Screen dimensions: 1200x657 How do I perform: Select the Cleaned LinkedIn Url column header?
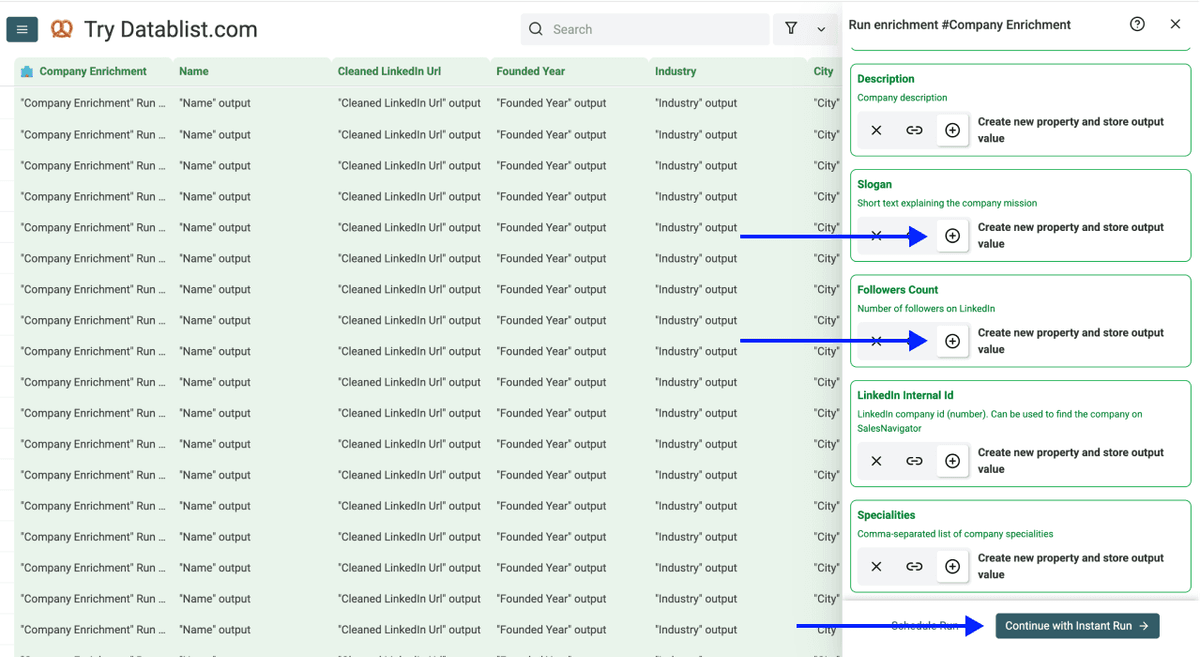411,72
